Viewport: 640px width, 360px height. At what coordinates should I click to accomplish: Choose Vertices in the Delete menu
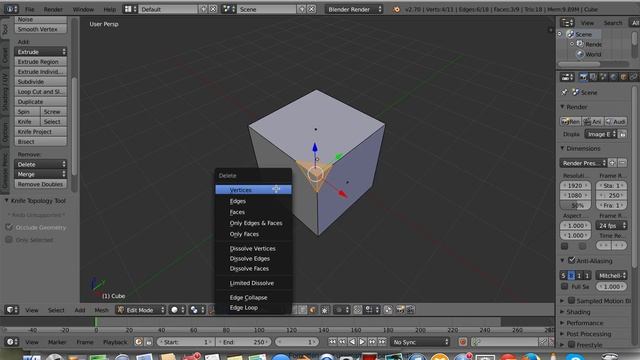point(253,190)
